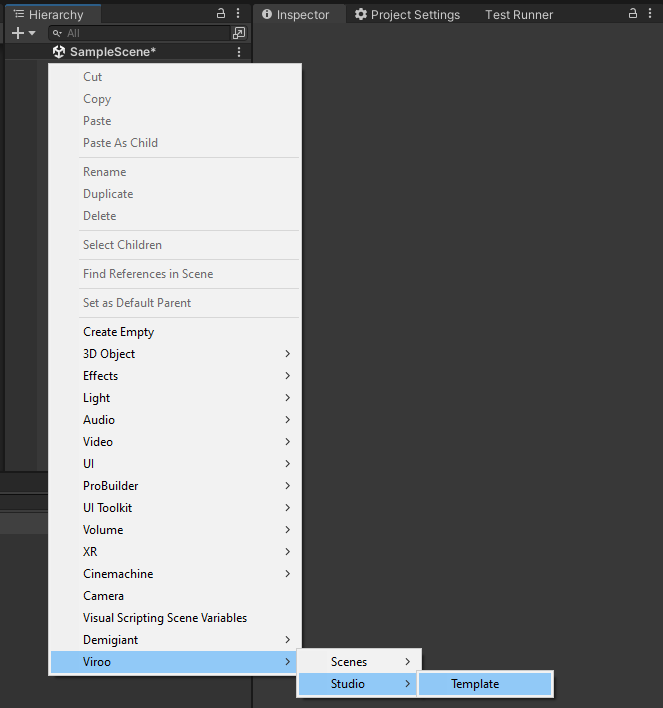Click the Unity icon beside SampleScene

click(x=59, y=52)
